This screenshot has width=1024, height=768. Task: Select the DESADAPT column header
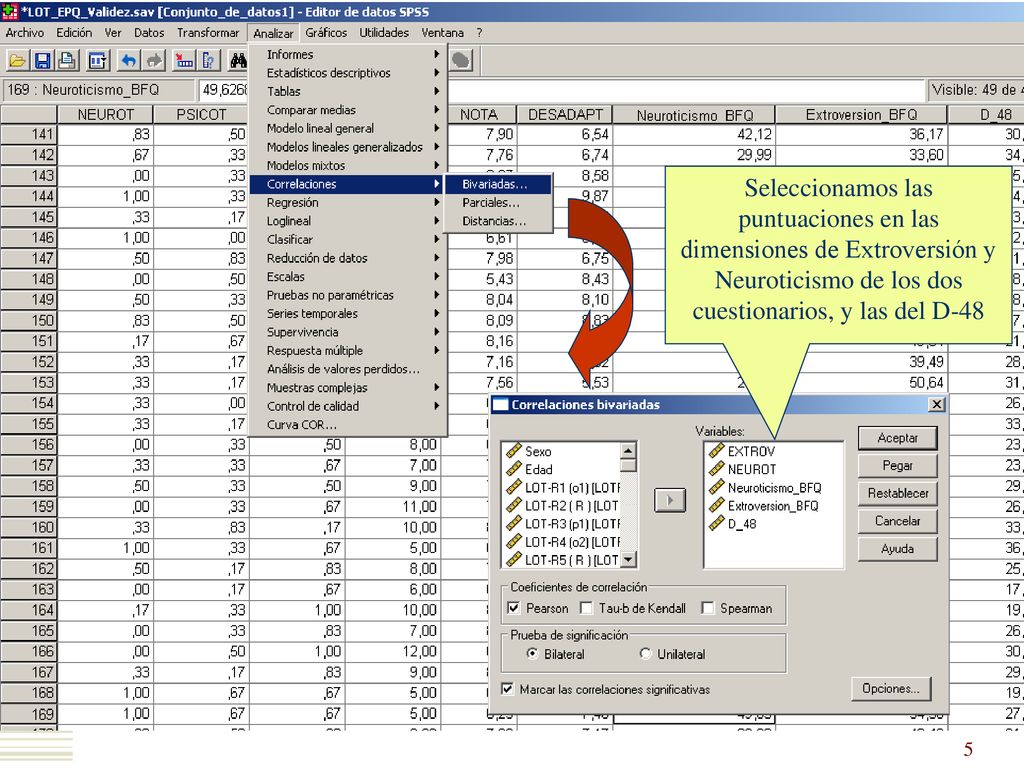[x=565, y=115]
